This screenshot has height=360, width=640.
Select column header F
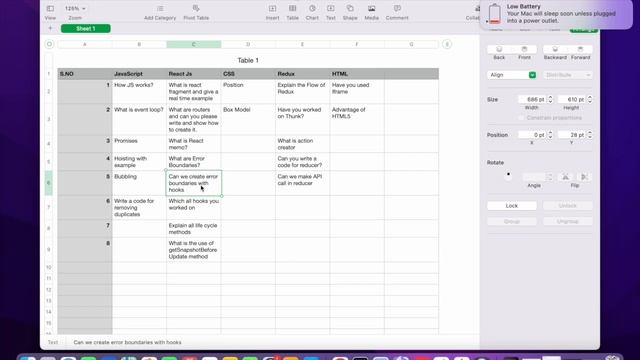pos(357,44)
